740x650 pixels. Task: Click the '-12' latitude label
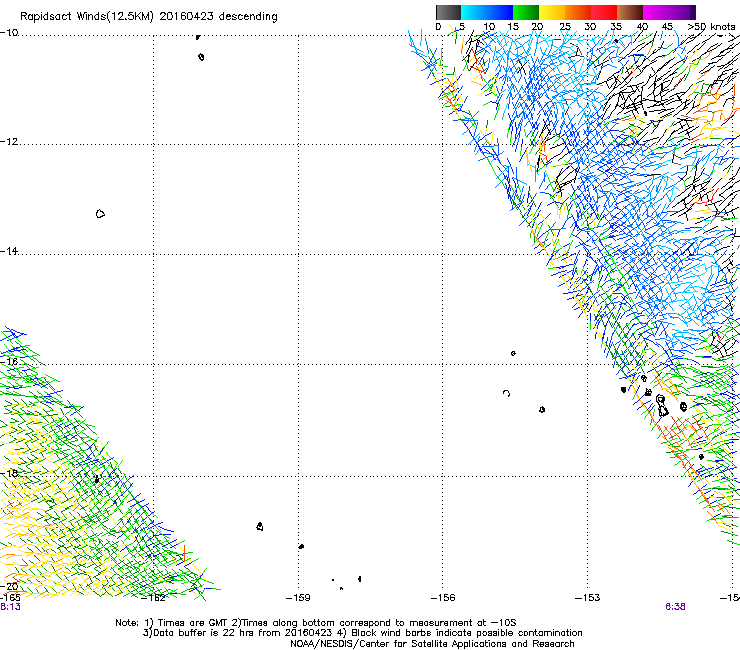point(9,142)
